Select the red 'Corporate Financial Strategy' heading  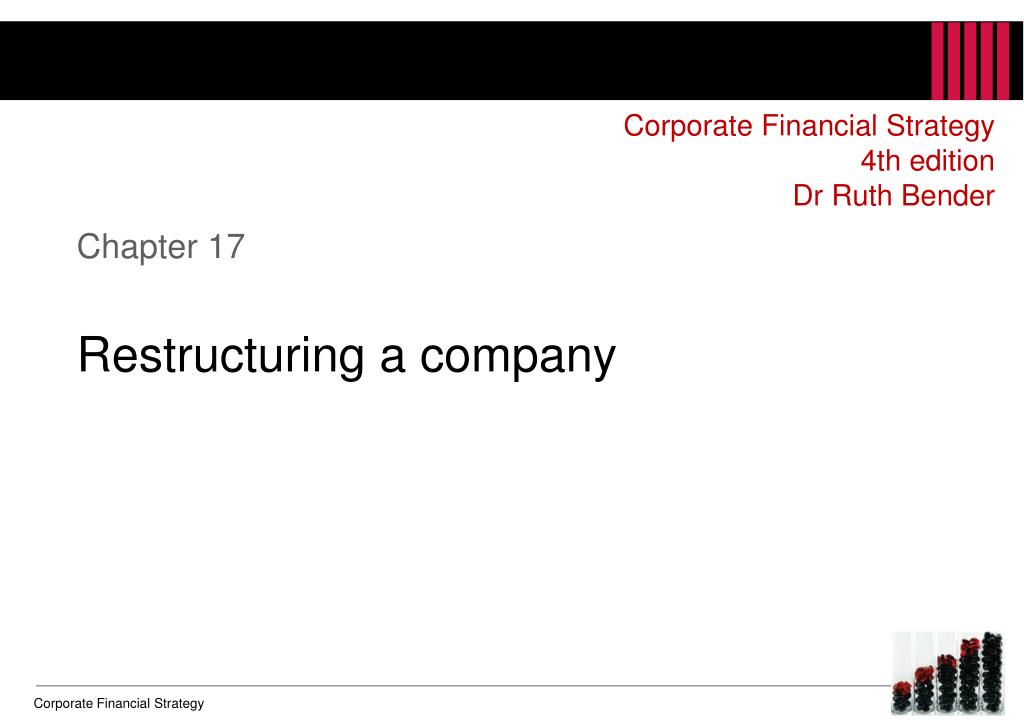coord(808,126)
